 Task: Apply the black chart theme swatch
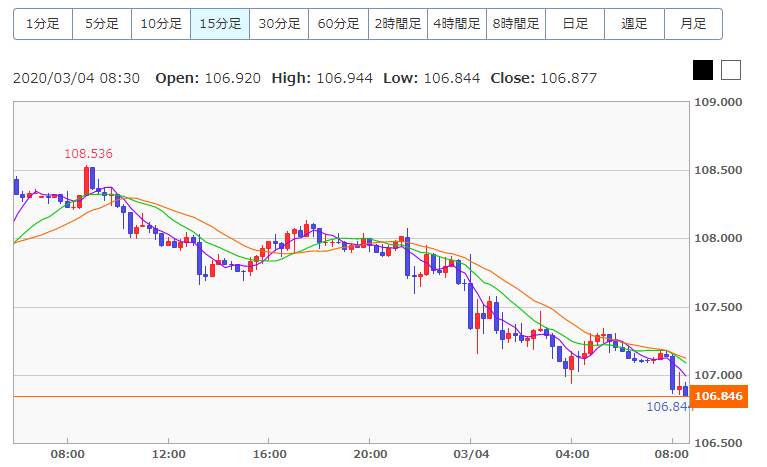(x=703, y=70)
